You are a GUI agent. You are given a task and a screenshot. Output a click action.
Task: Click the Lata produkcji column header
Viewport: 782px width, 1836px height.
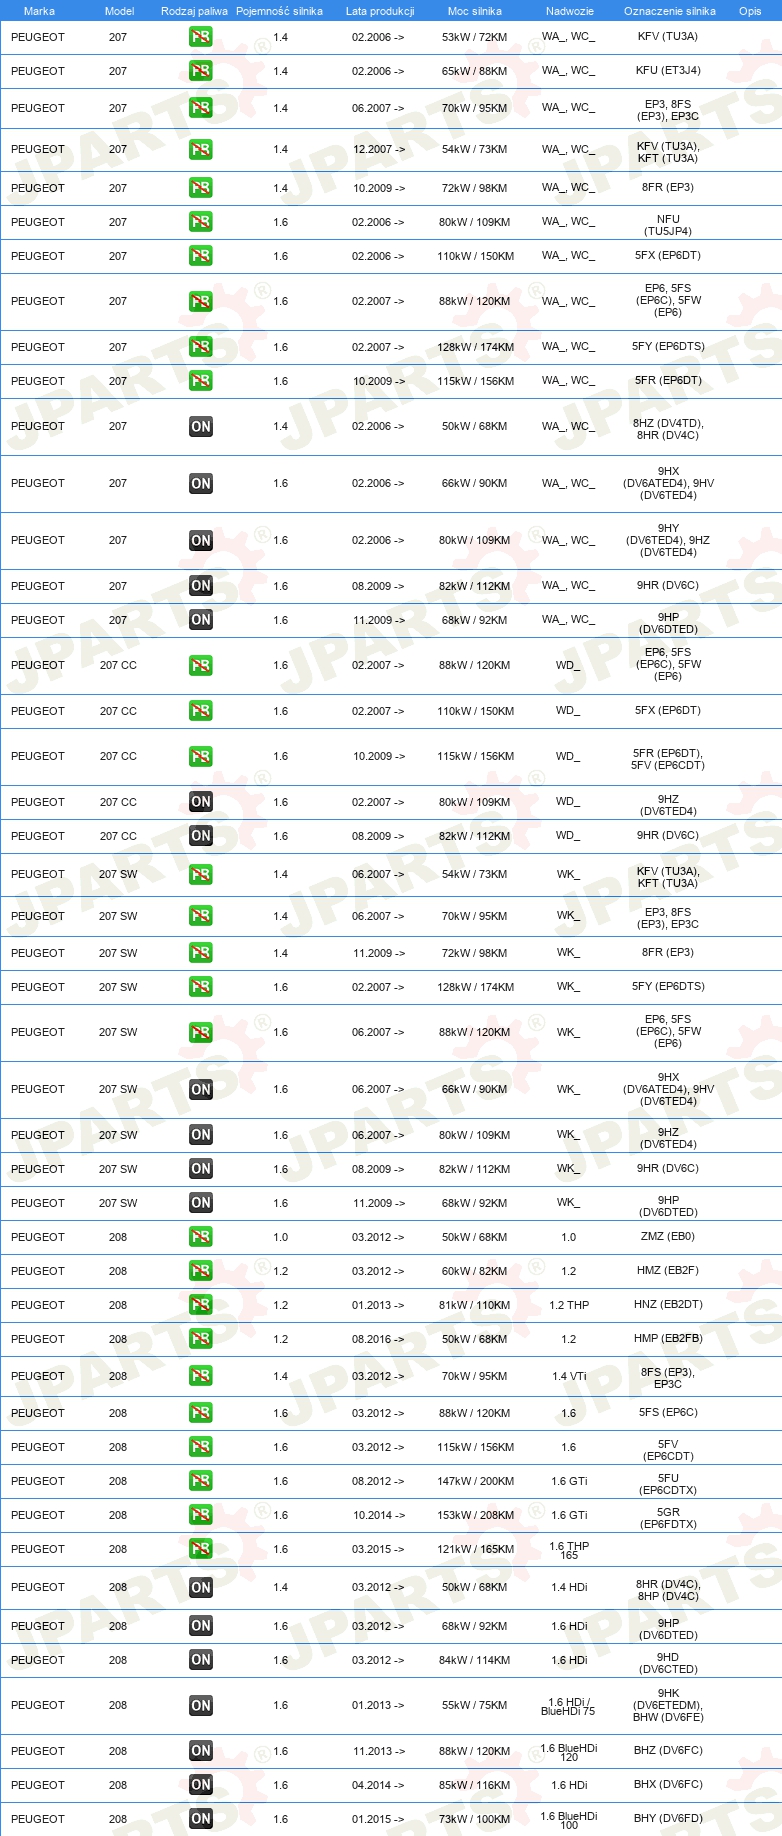[x=380, y=11]
